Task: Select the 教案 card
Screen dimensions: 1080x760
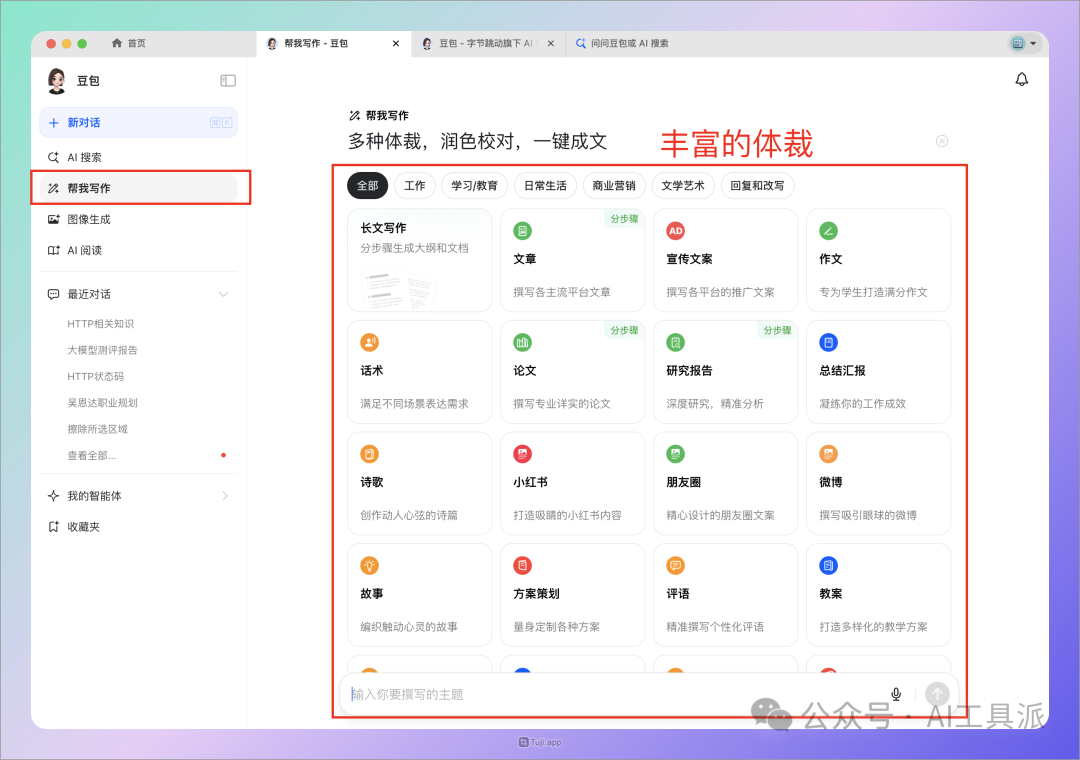Action: (x=878, y=595)
